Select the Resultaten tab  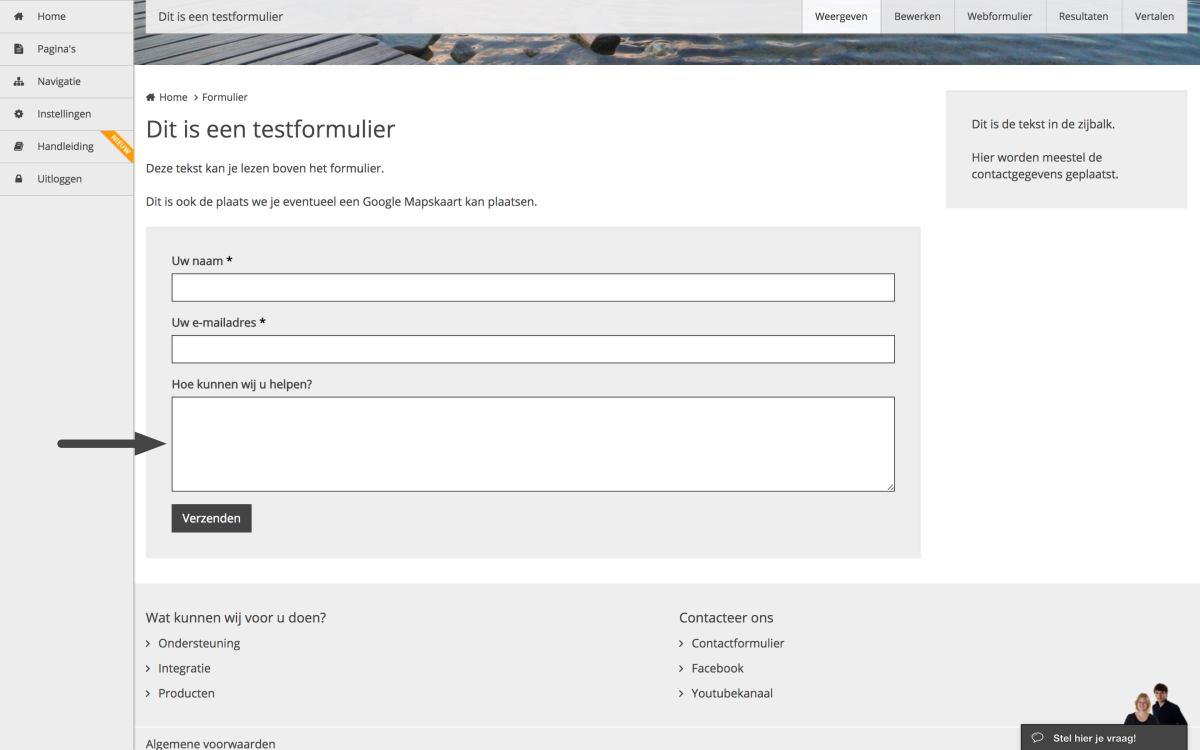1083,17
